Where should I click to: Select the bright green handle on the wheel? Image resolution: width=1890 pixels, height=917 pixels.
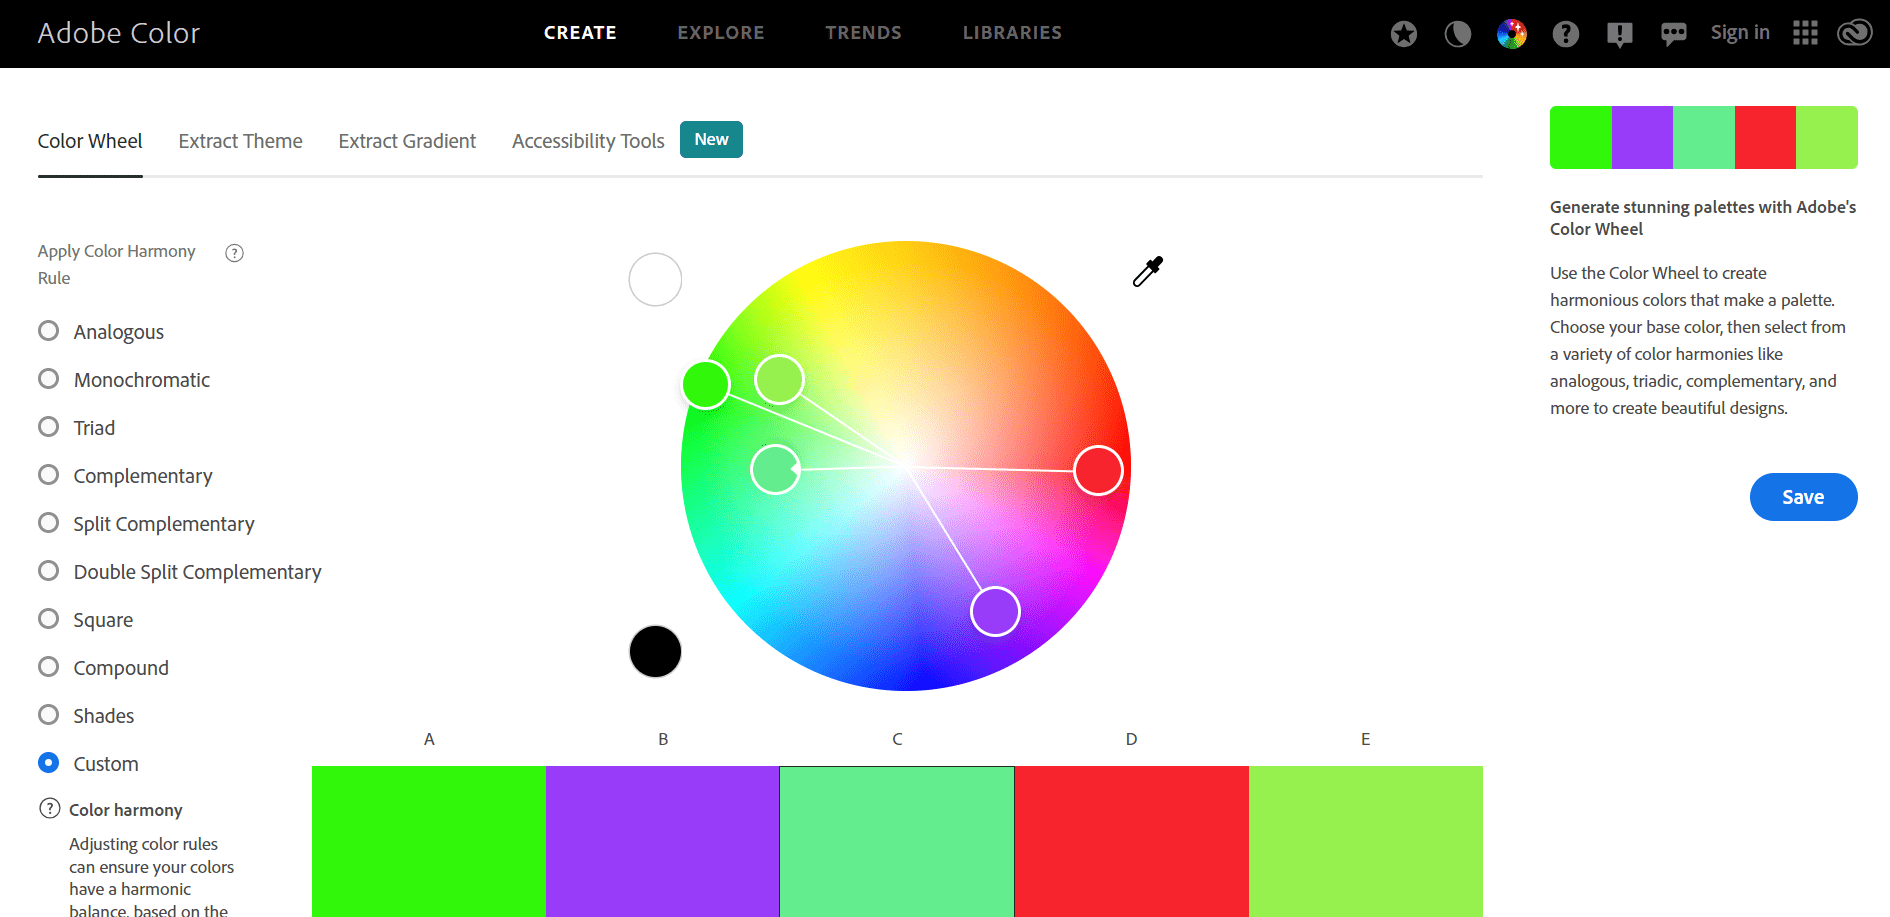pos(706,385)
